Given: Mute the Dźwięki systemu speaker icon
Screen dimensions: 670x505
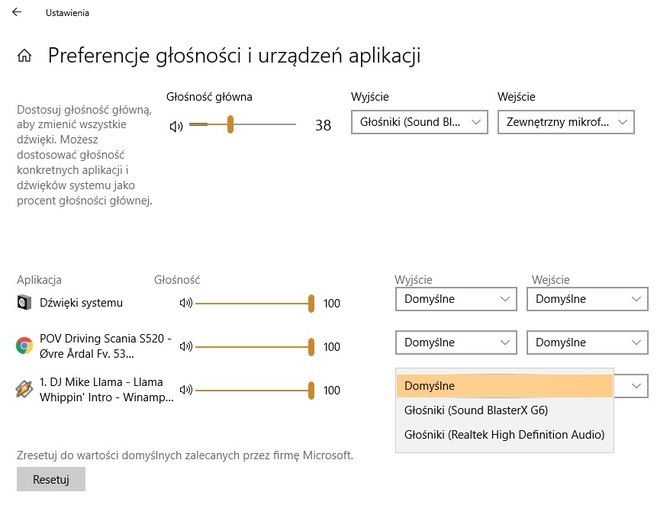Looking at the screenshot, I should (x=184, y=303).
